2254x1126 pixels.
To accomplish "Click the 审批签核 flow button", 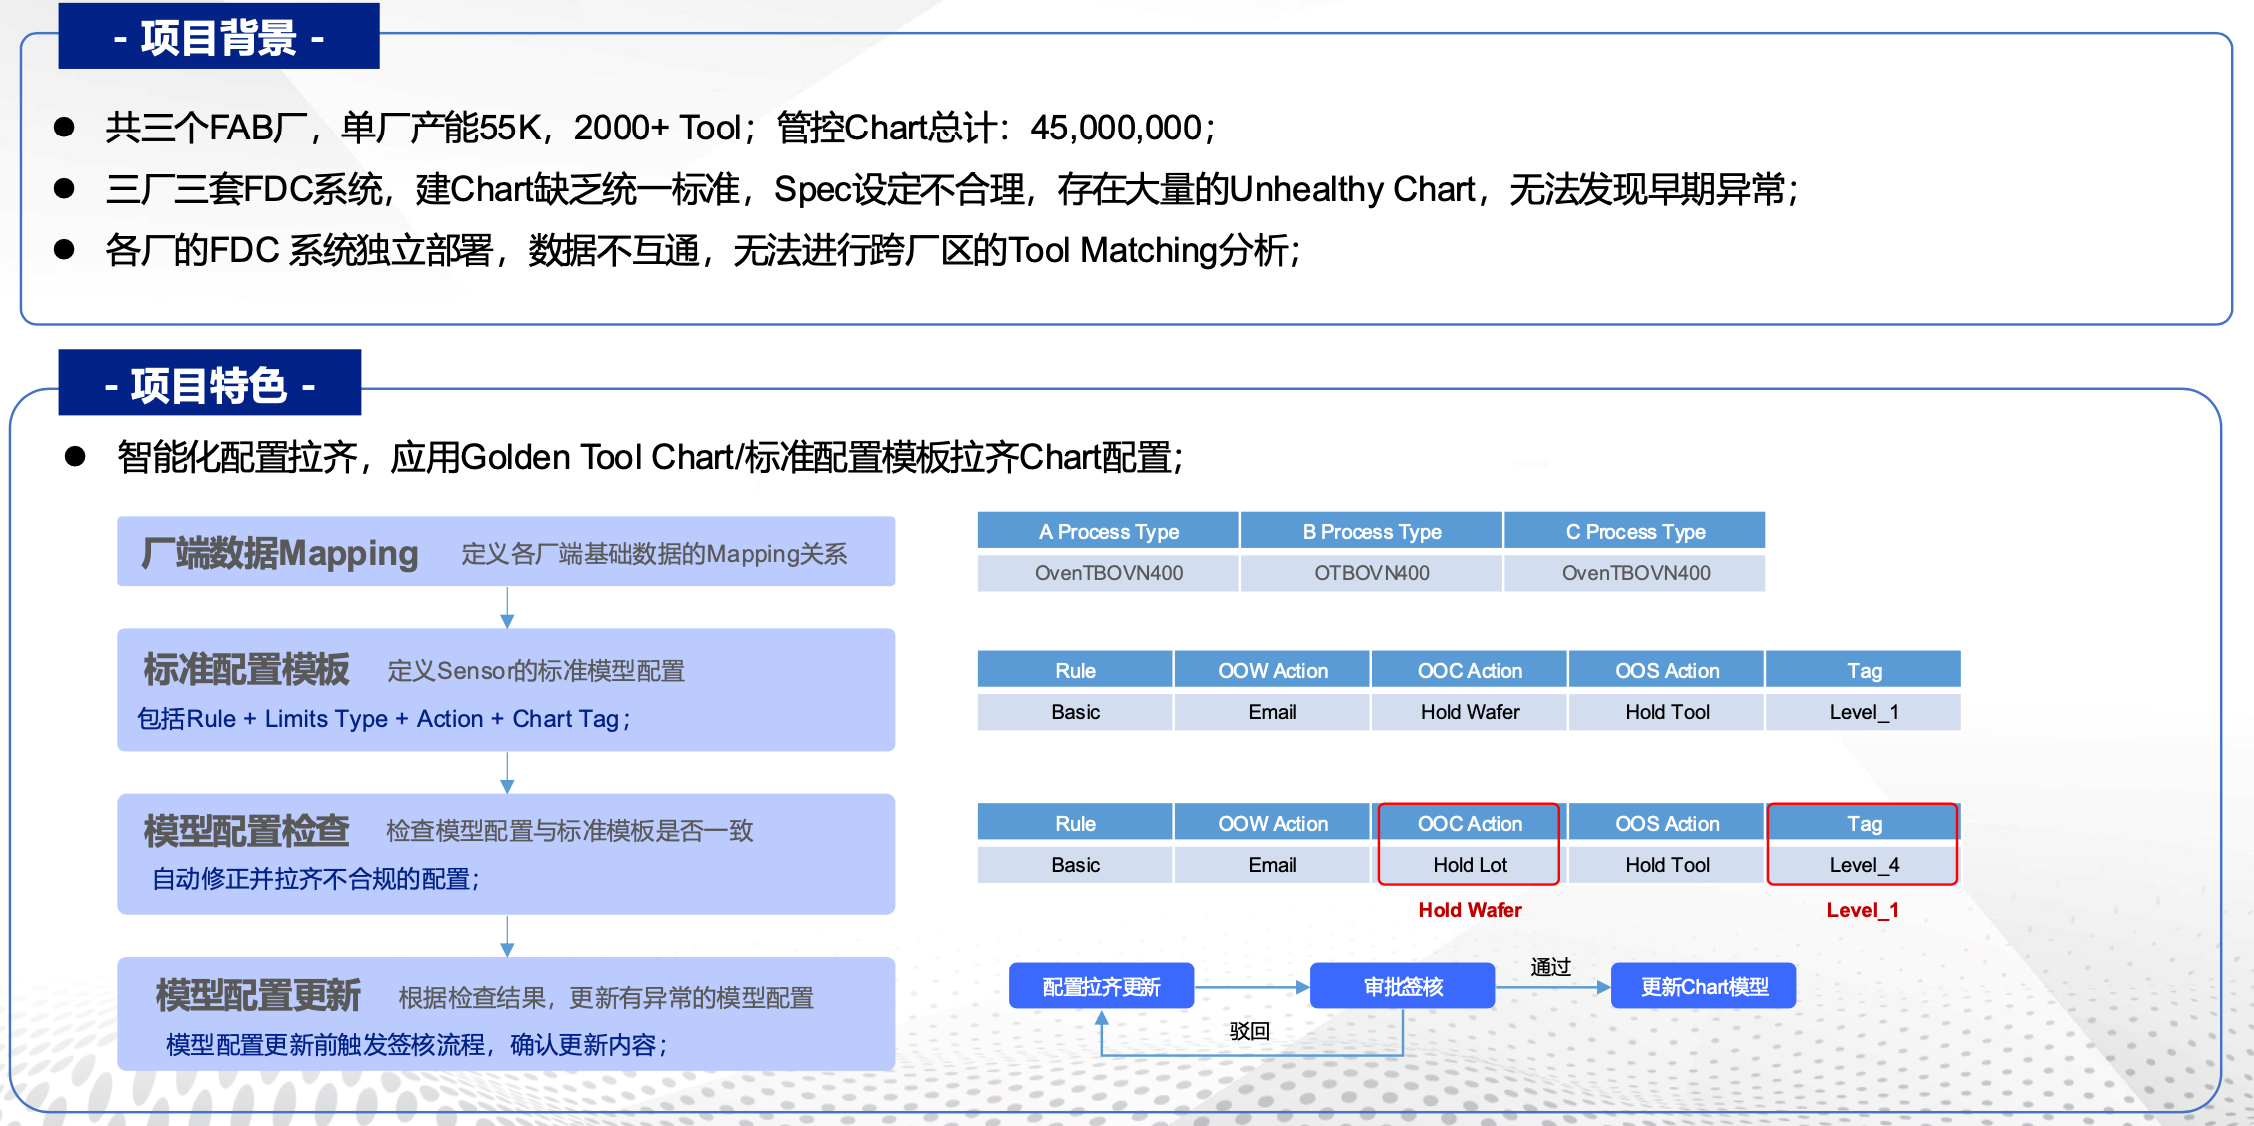I will coord(1402,987).
